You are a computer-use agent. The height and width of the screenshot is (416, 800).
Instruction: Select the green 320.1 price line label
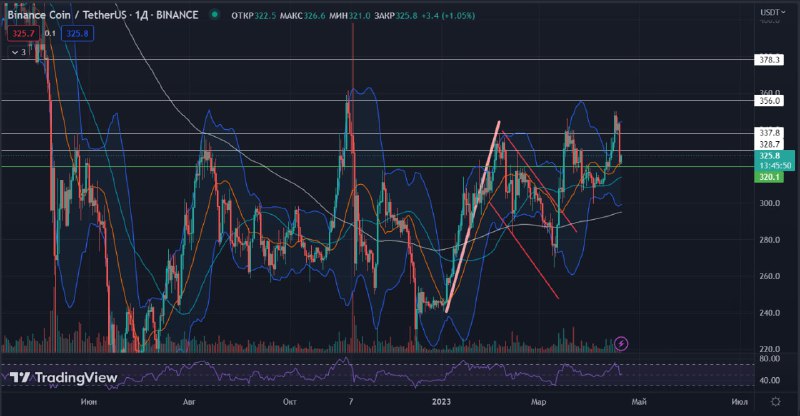pyautogui.click(x=769, y=177)
